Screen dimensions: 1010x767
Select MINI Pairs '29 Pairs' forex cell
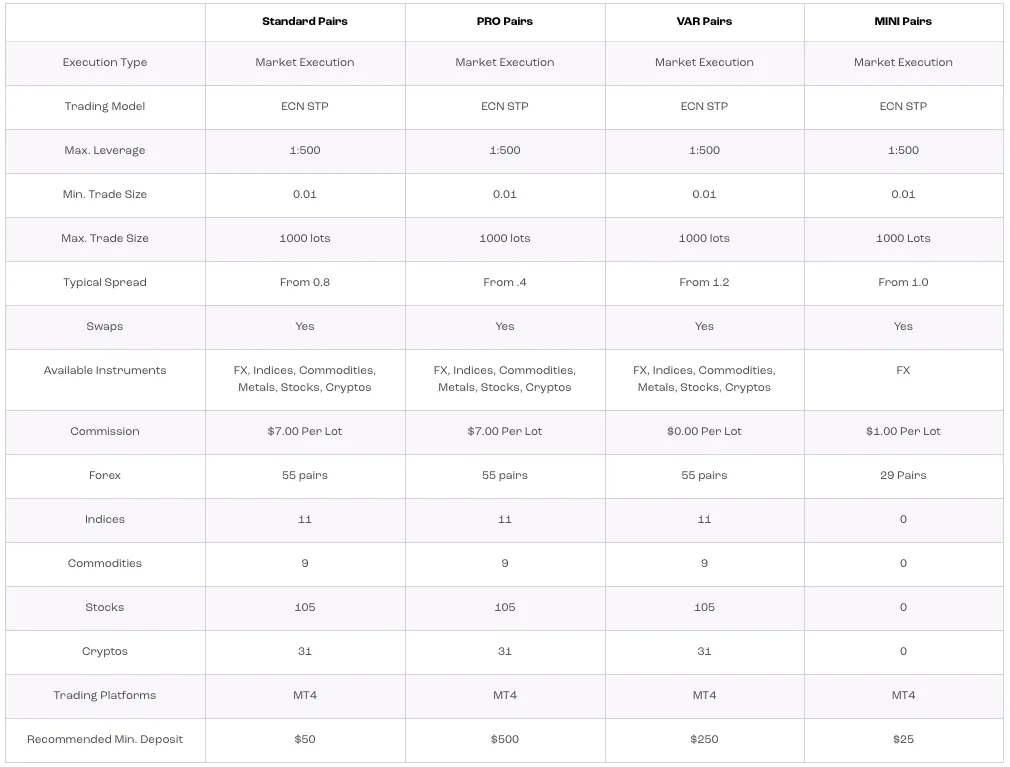902,475
